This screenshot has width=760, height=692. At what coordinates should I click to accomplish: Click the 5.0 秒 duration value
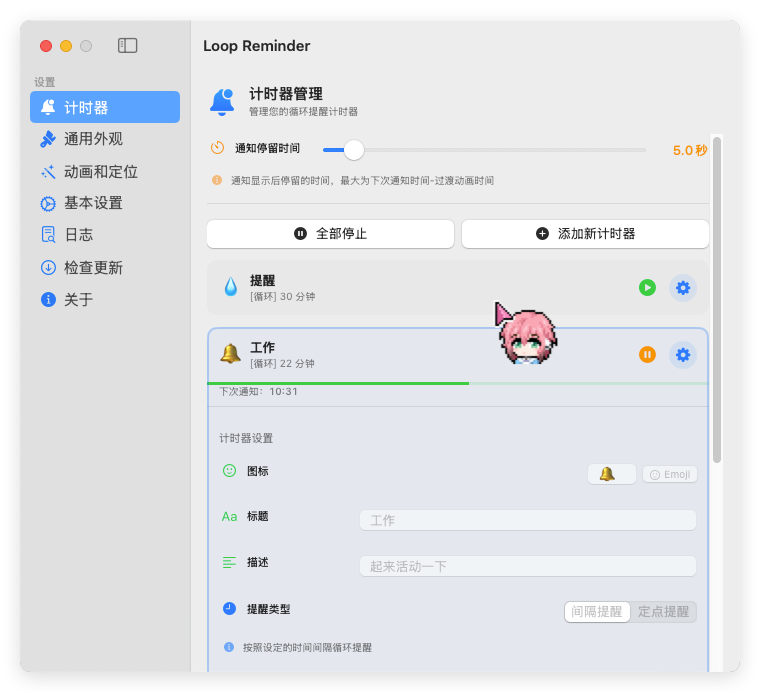tap(690, 150)
